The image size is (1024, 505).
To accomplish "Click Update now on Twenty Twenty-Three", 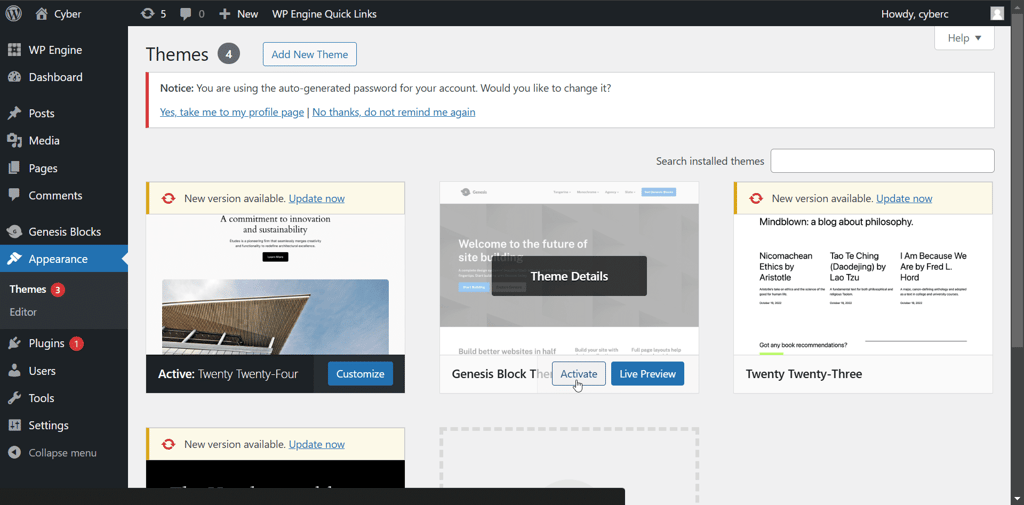I will click(x=904, y=199).
